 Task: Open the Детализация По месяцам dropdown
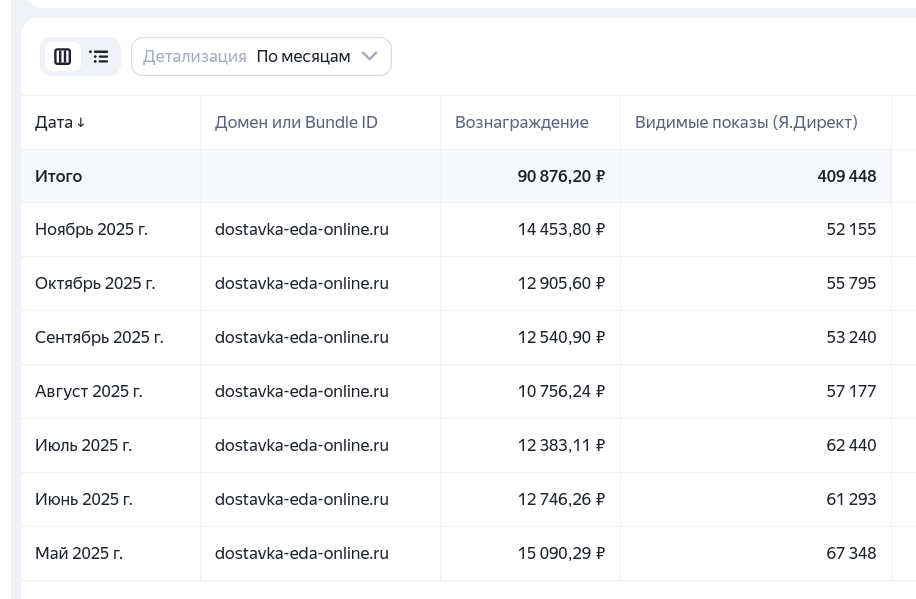[261, 57]
